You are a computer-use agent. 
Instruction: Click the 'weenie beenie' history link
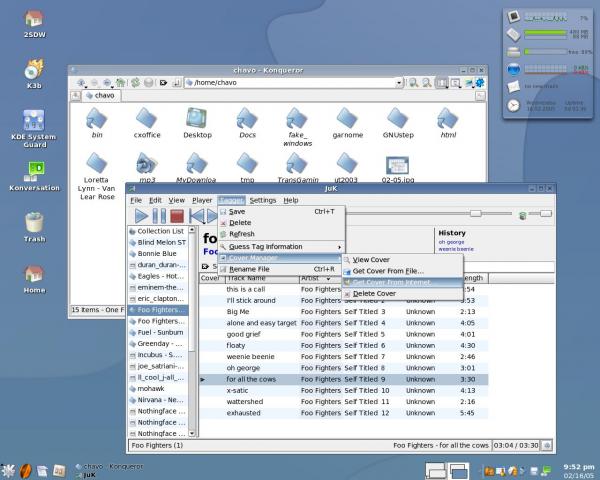pos(456,249)
